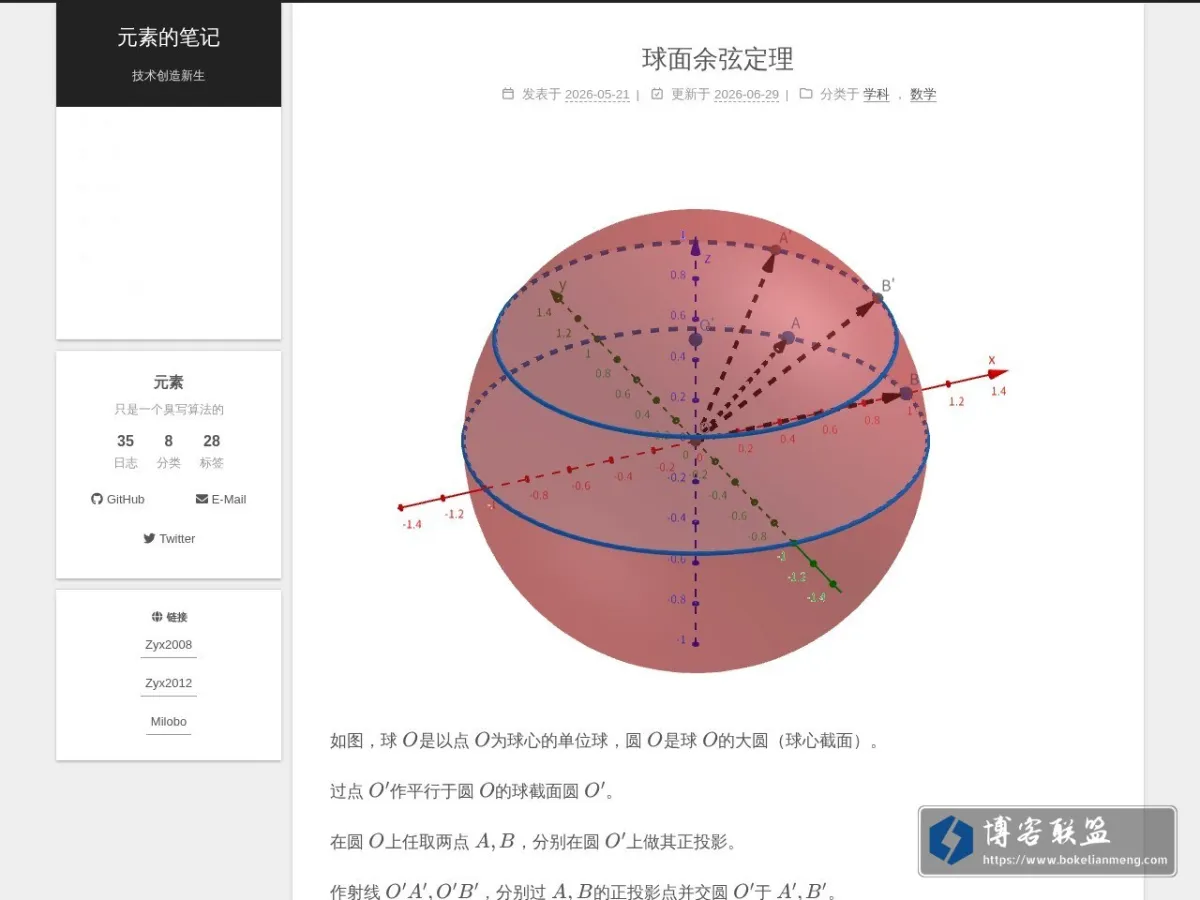Click the E-Mail envelope icon
This screenshot has width=1200, height=900.
(x=202, y=499)
